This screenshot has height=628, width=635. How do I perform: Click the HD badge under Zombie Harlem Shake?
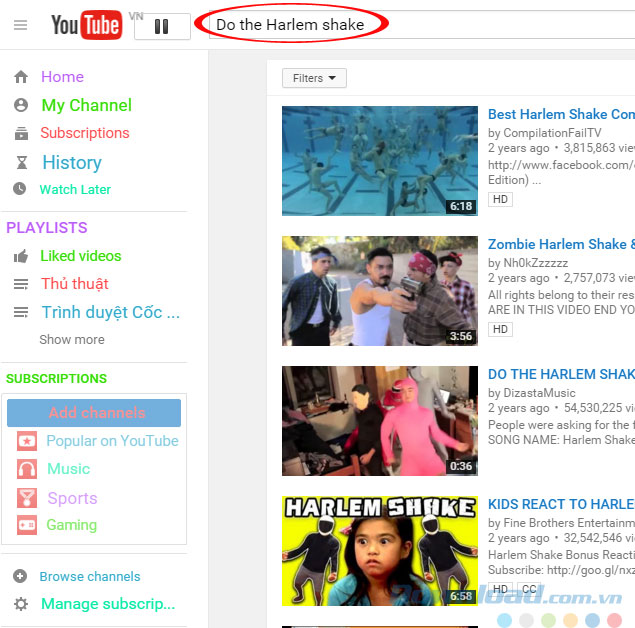[500, 329]
